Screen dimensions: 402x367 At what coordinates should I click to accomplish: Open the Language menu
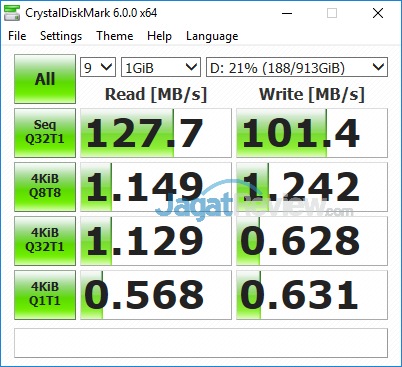(x=212, y=36)
